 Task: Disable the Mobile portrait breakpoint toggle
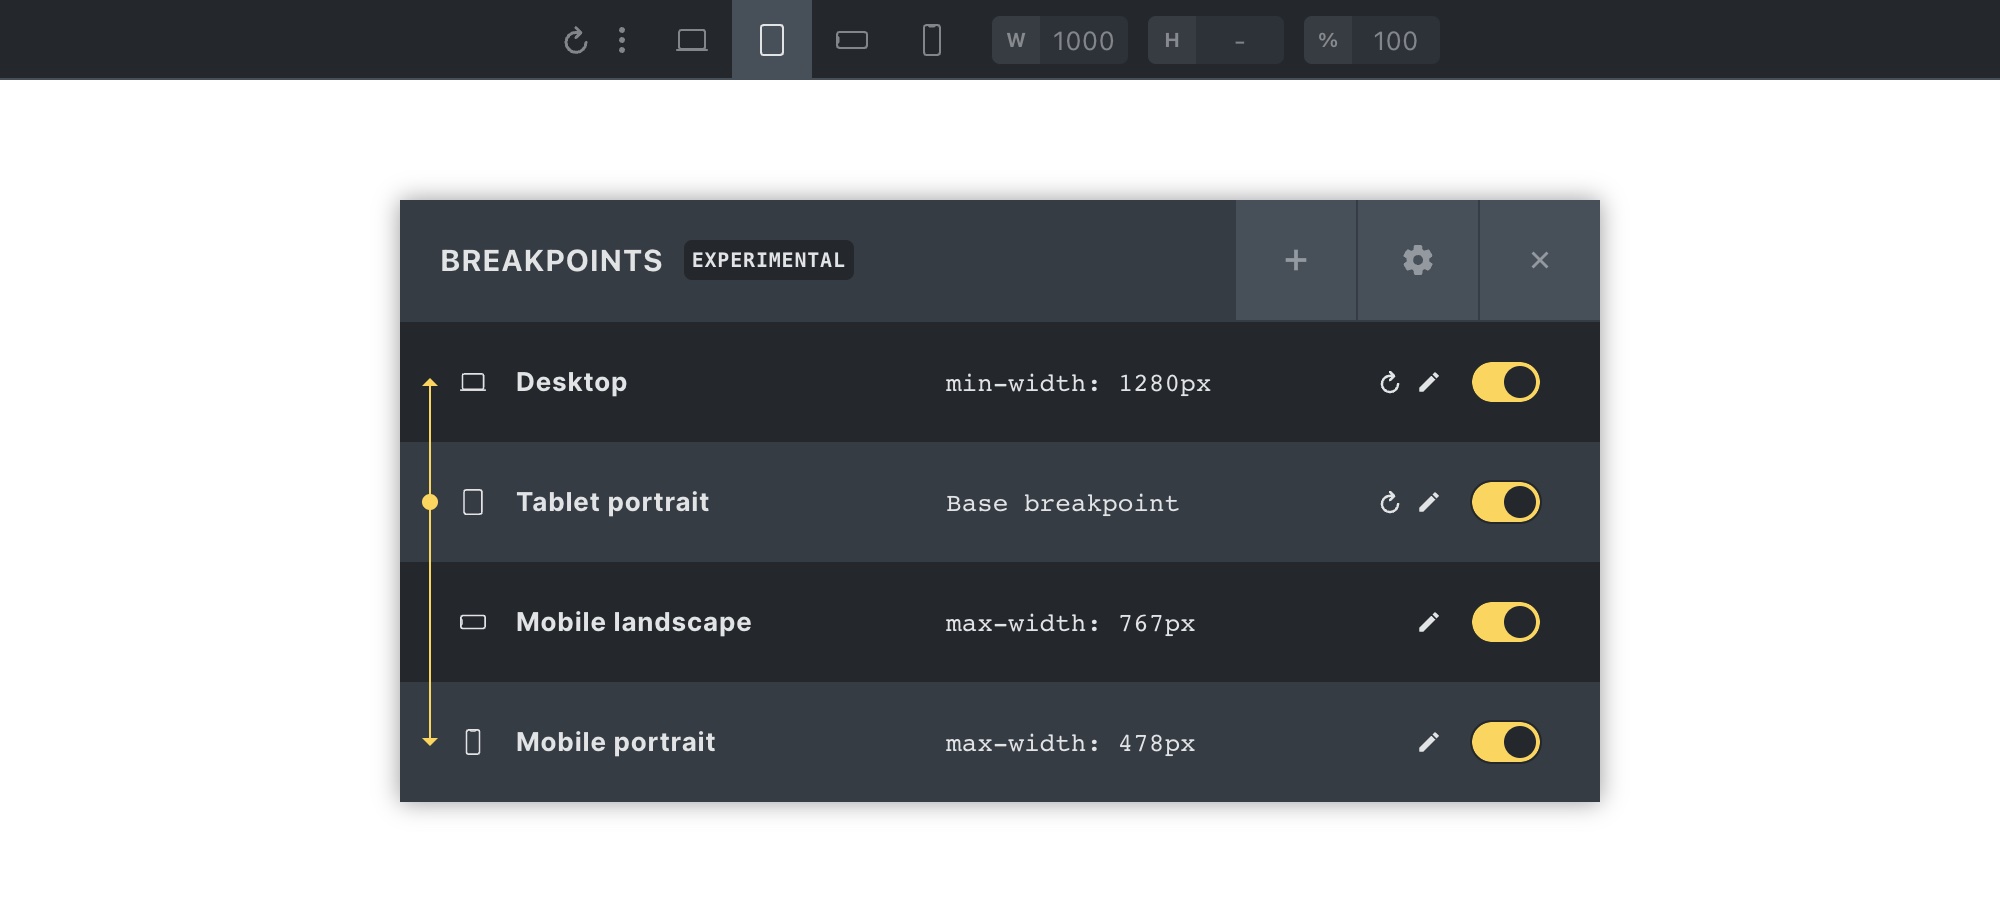click(1506, 742)
